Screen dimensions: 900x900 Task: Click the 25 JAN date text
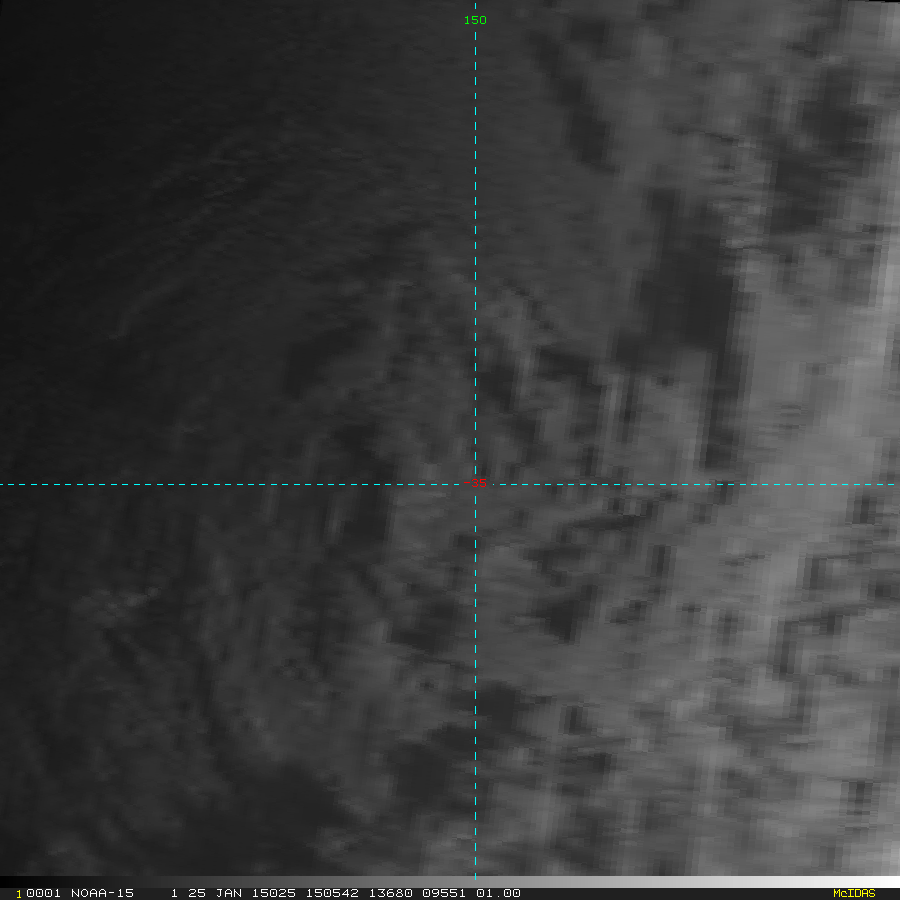point(215,893)
